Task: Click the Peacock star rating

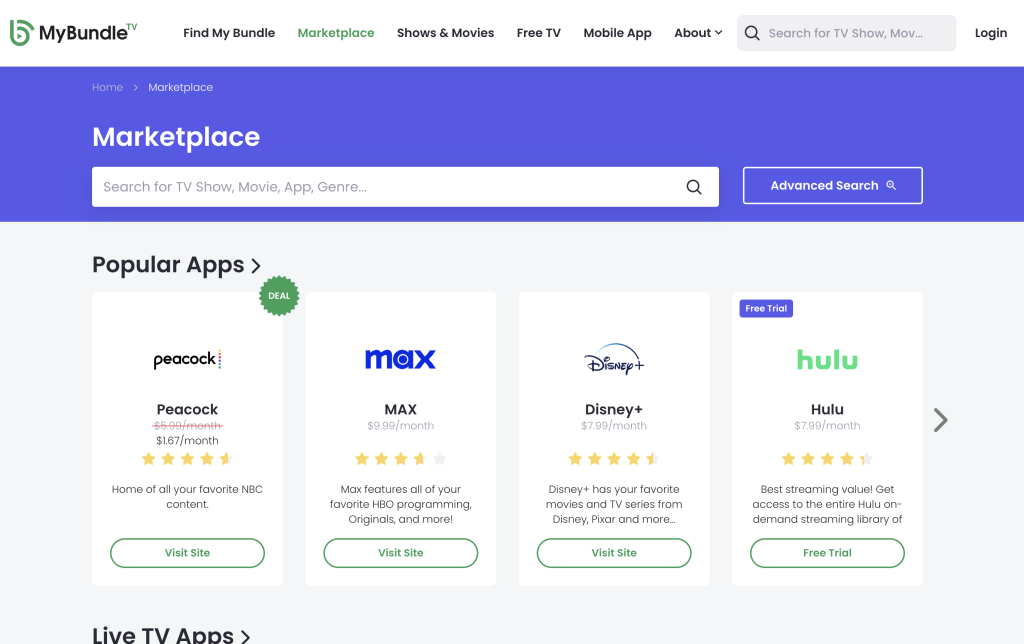Action: coord(187,459)
